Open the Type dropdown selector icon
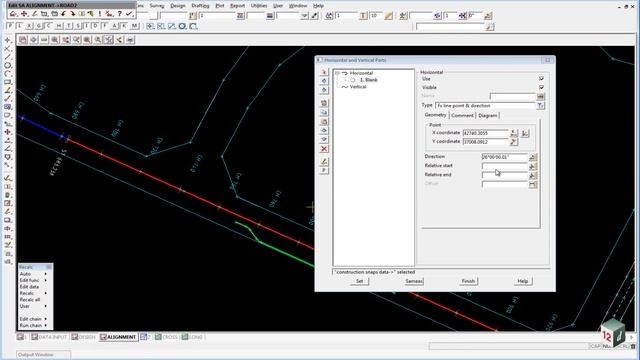640x360 pixels. pos(541,106)
